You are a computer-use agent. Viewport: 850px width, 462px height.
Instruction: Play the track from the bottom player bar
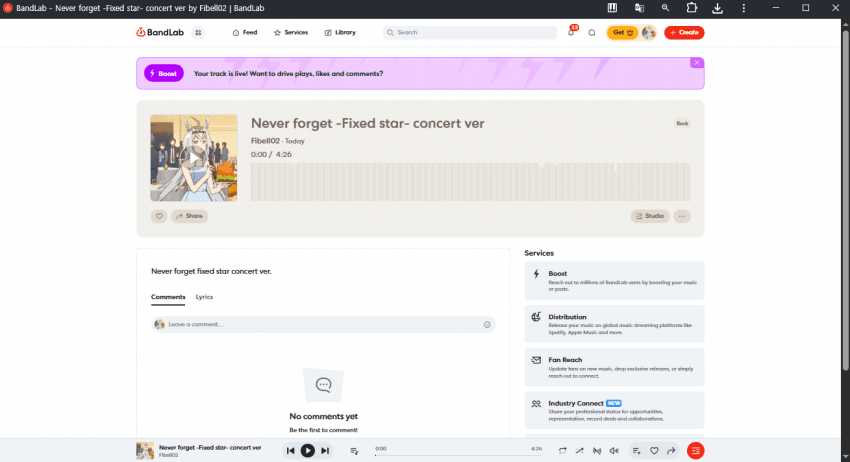point(307,451)
